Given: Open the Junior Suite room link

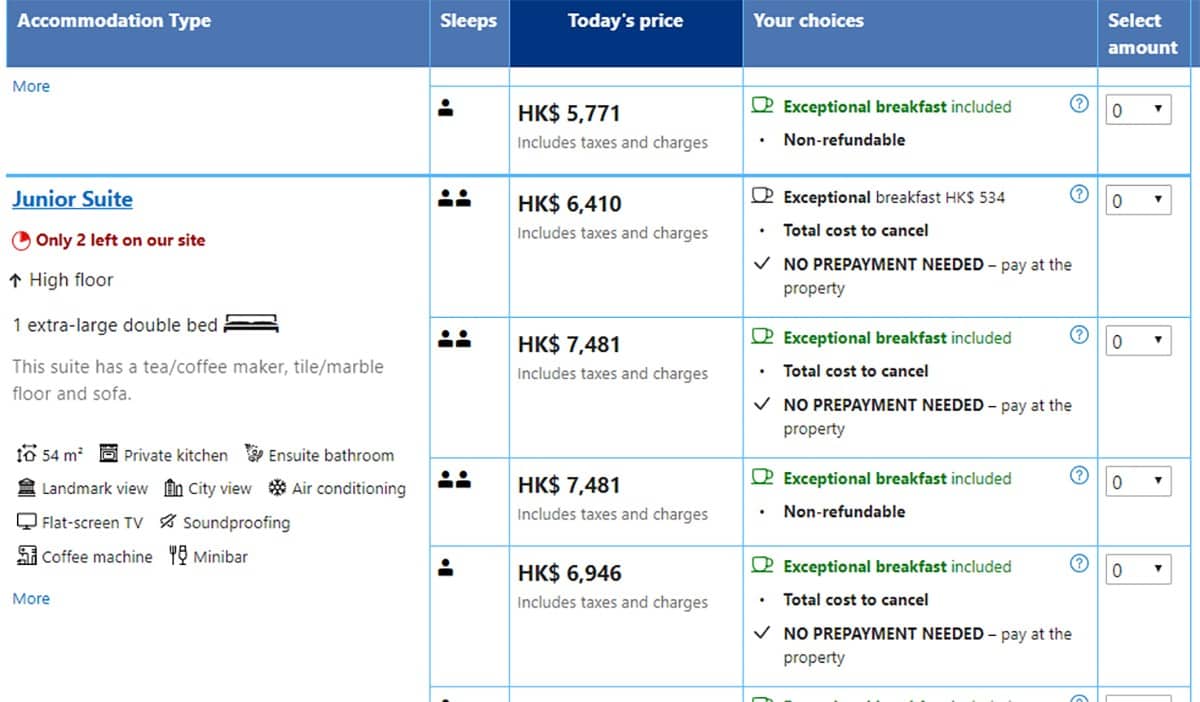Looking at the screenshot, I should click(72, 199).
